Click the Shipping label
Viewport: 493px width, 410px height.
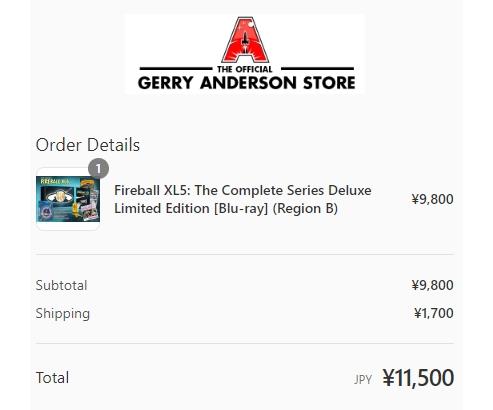(63, 314)
